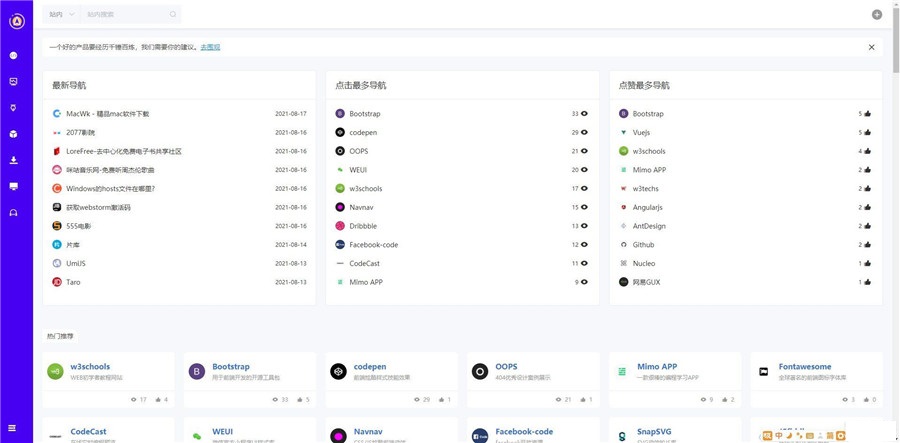Click thumbs-up icon next to Vuejs
Image resolution: width=900 pixels, height=443 pixels.
867,132
